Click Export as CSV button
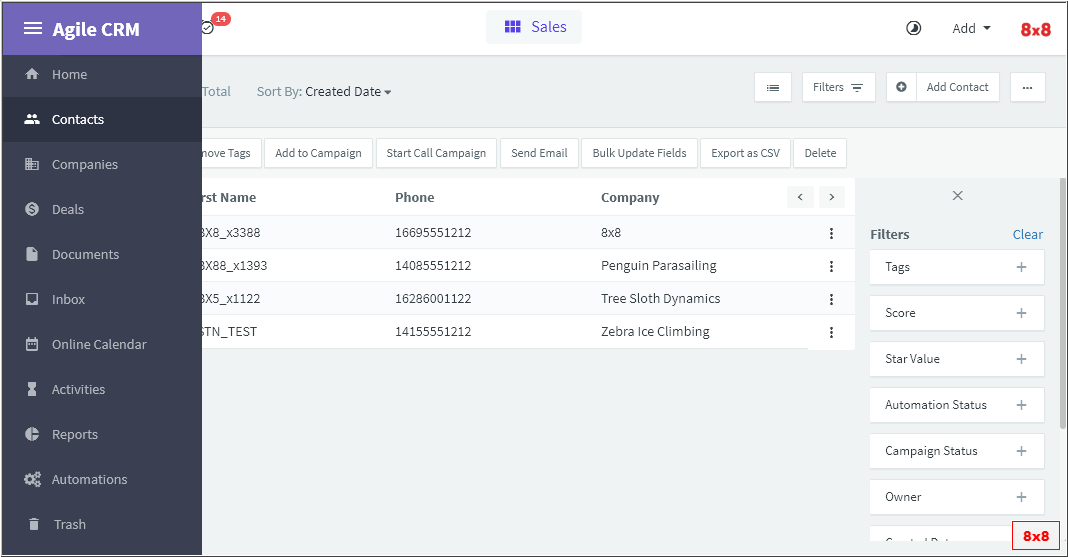The width and height of the screenshot is (1068, 557). 745,153
